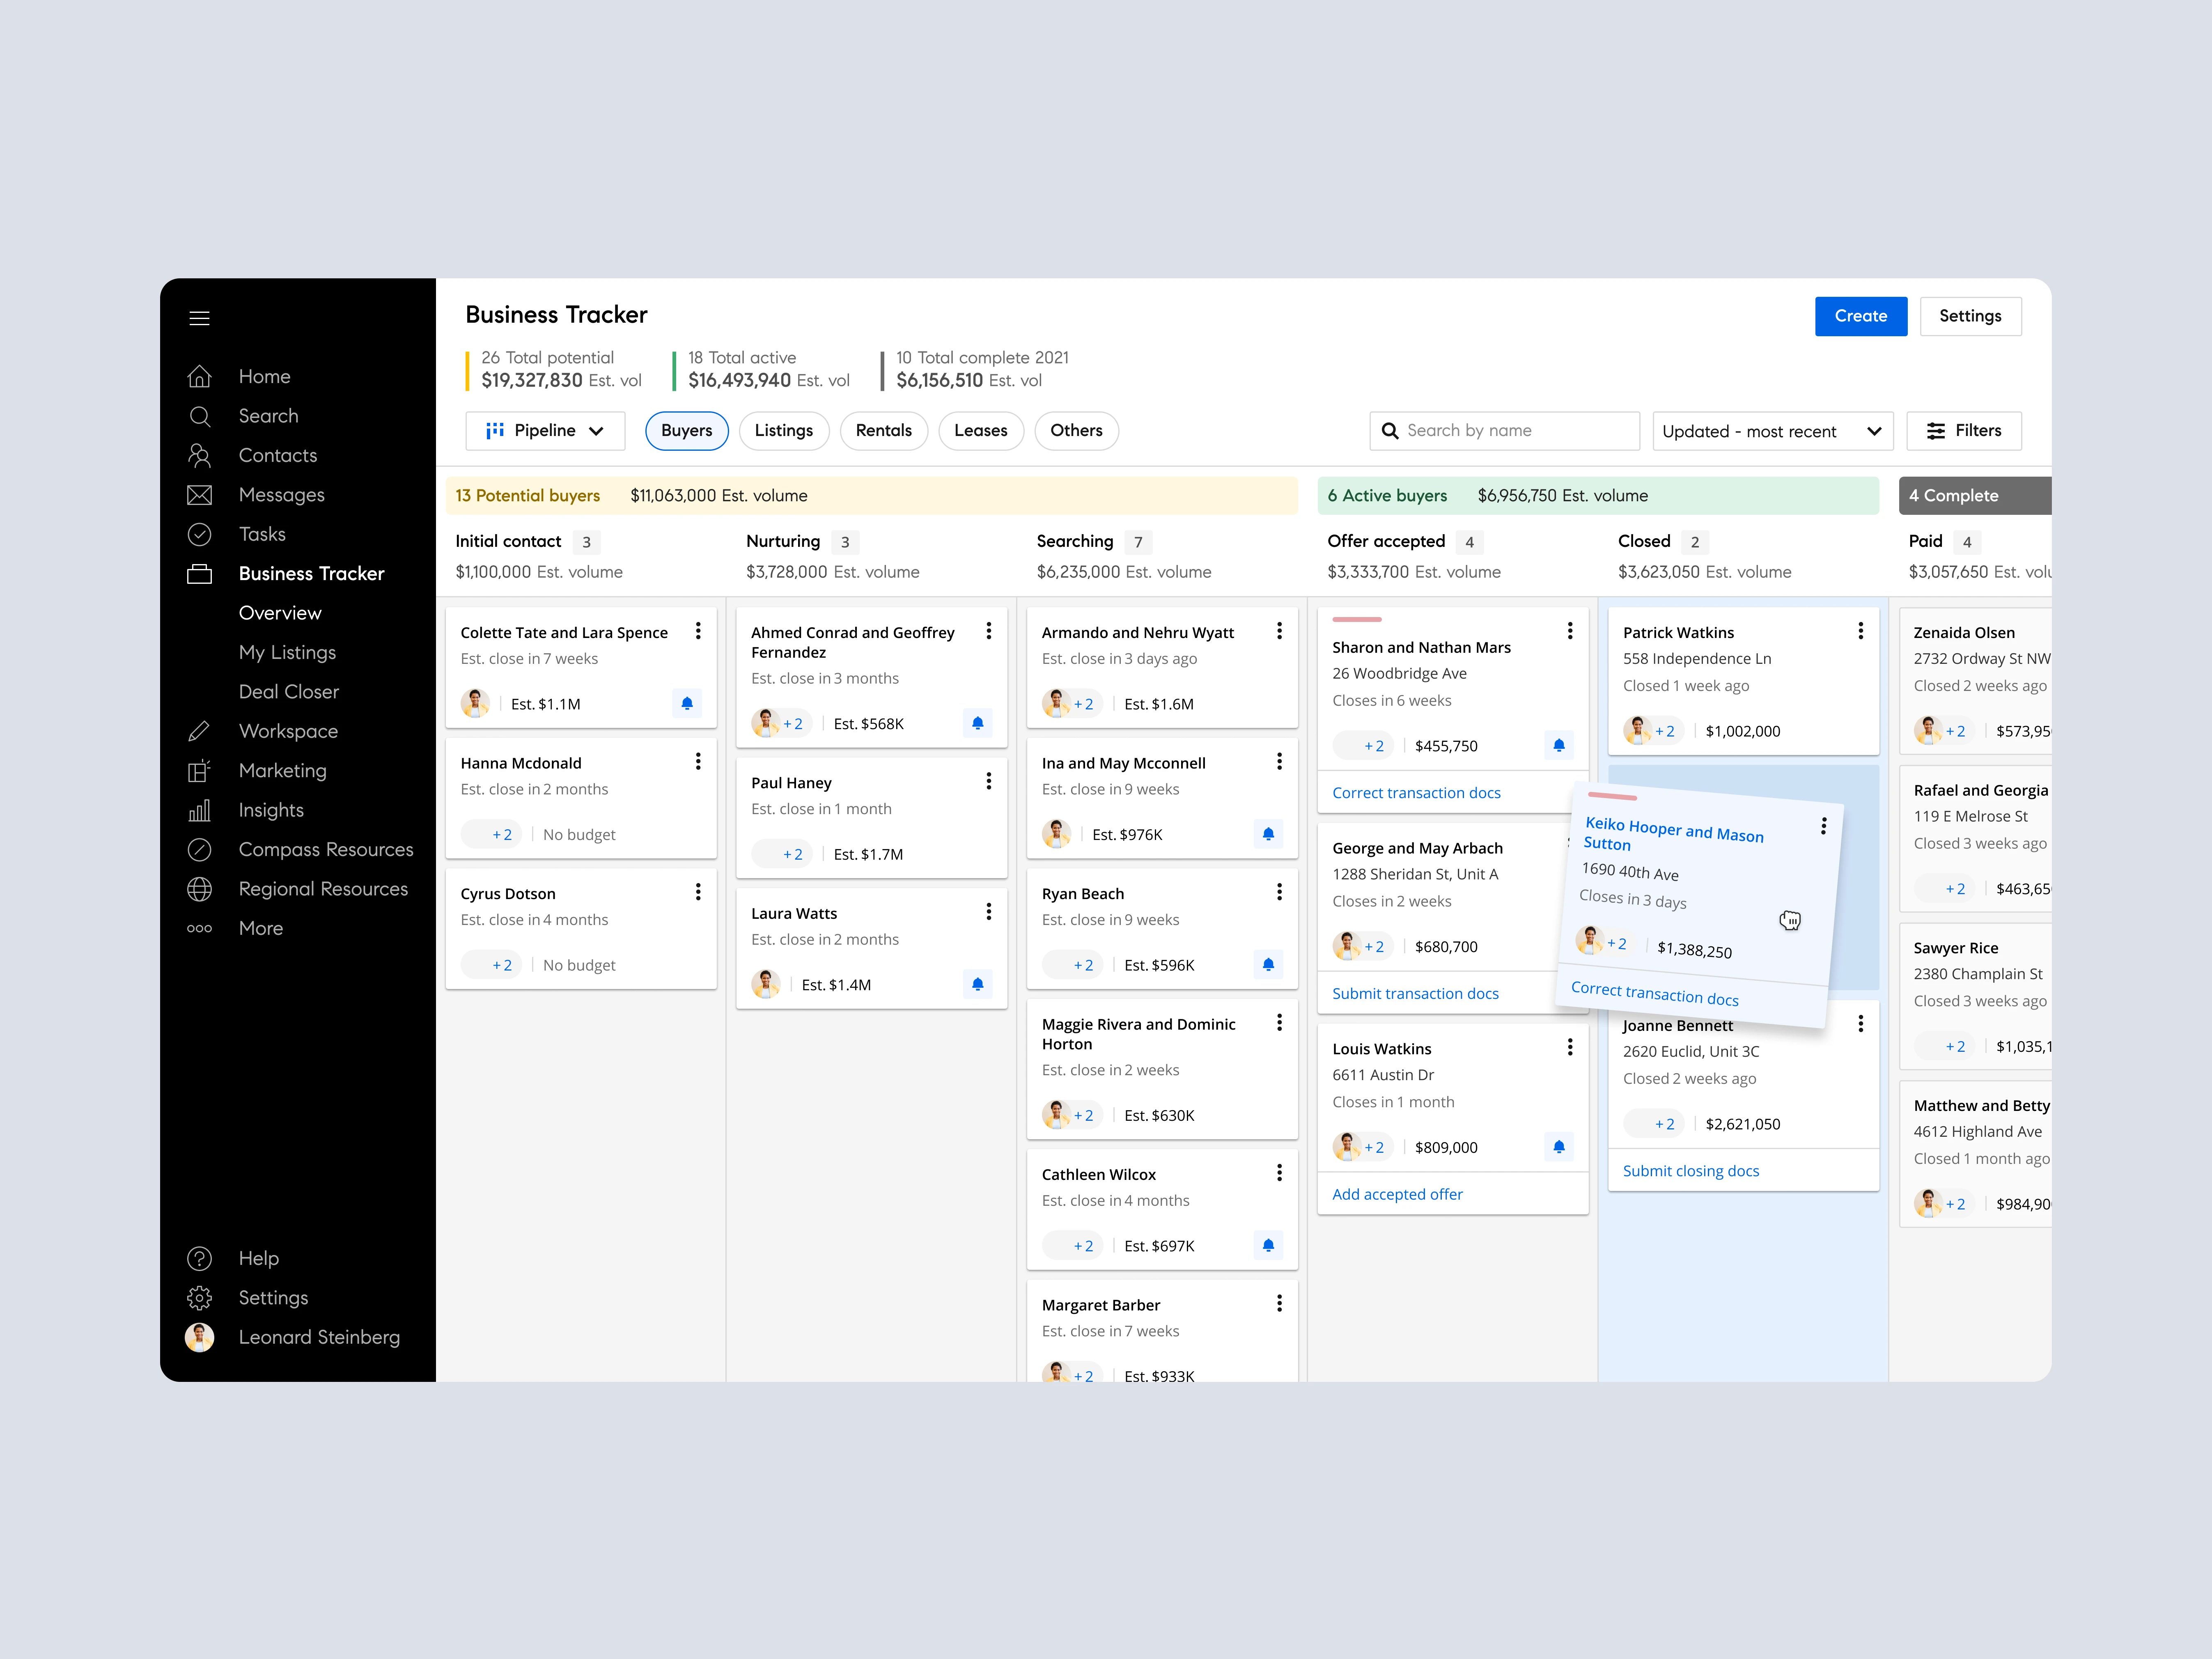Open options menu for Paul Haney card
Screen dimensions: 2212x1659
point(988,781)
